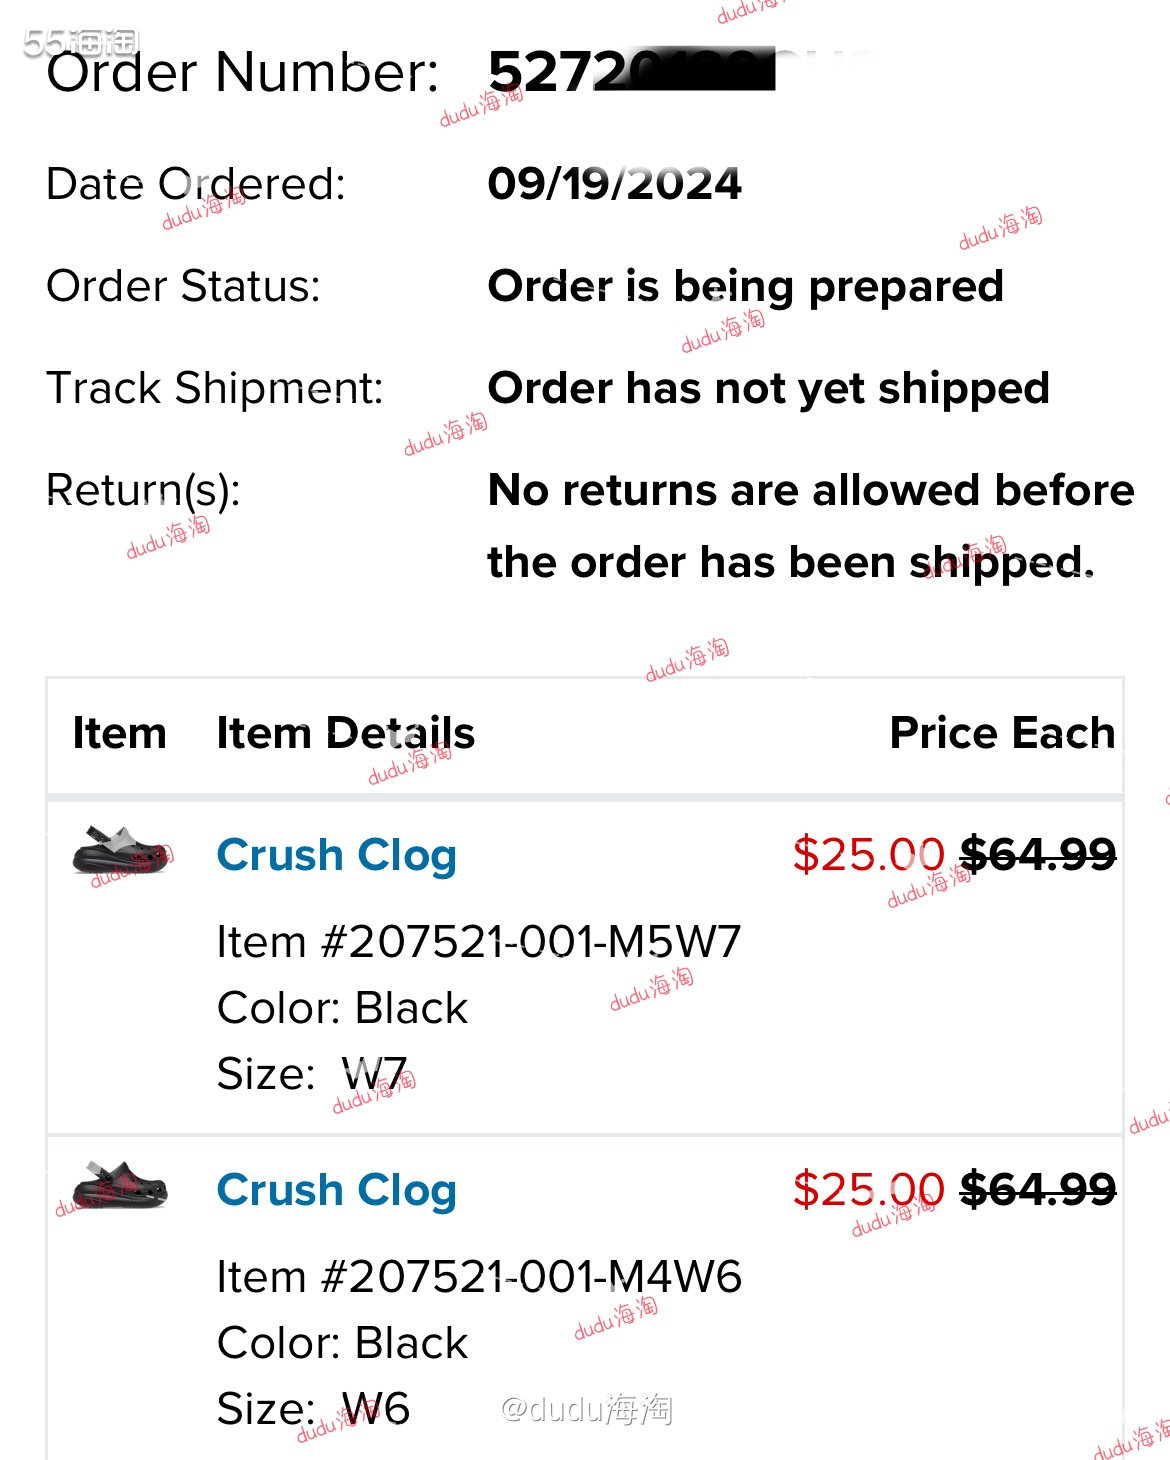1170x1460 pixels.
Task: Click the @dudu海淘 watermark handle
Action: point(587,1409)
